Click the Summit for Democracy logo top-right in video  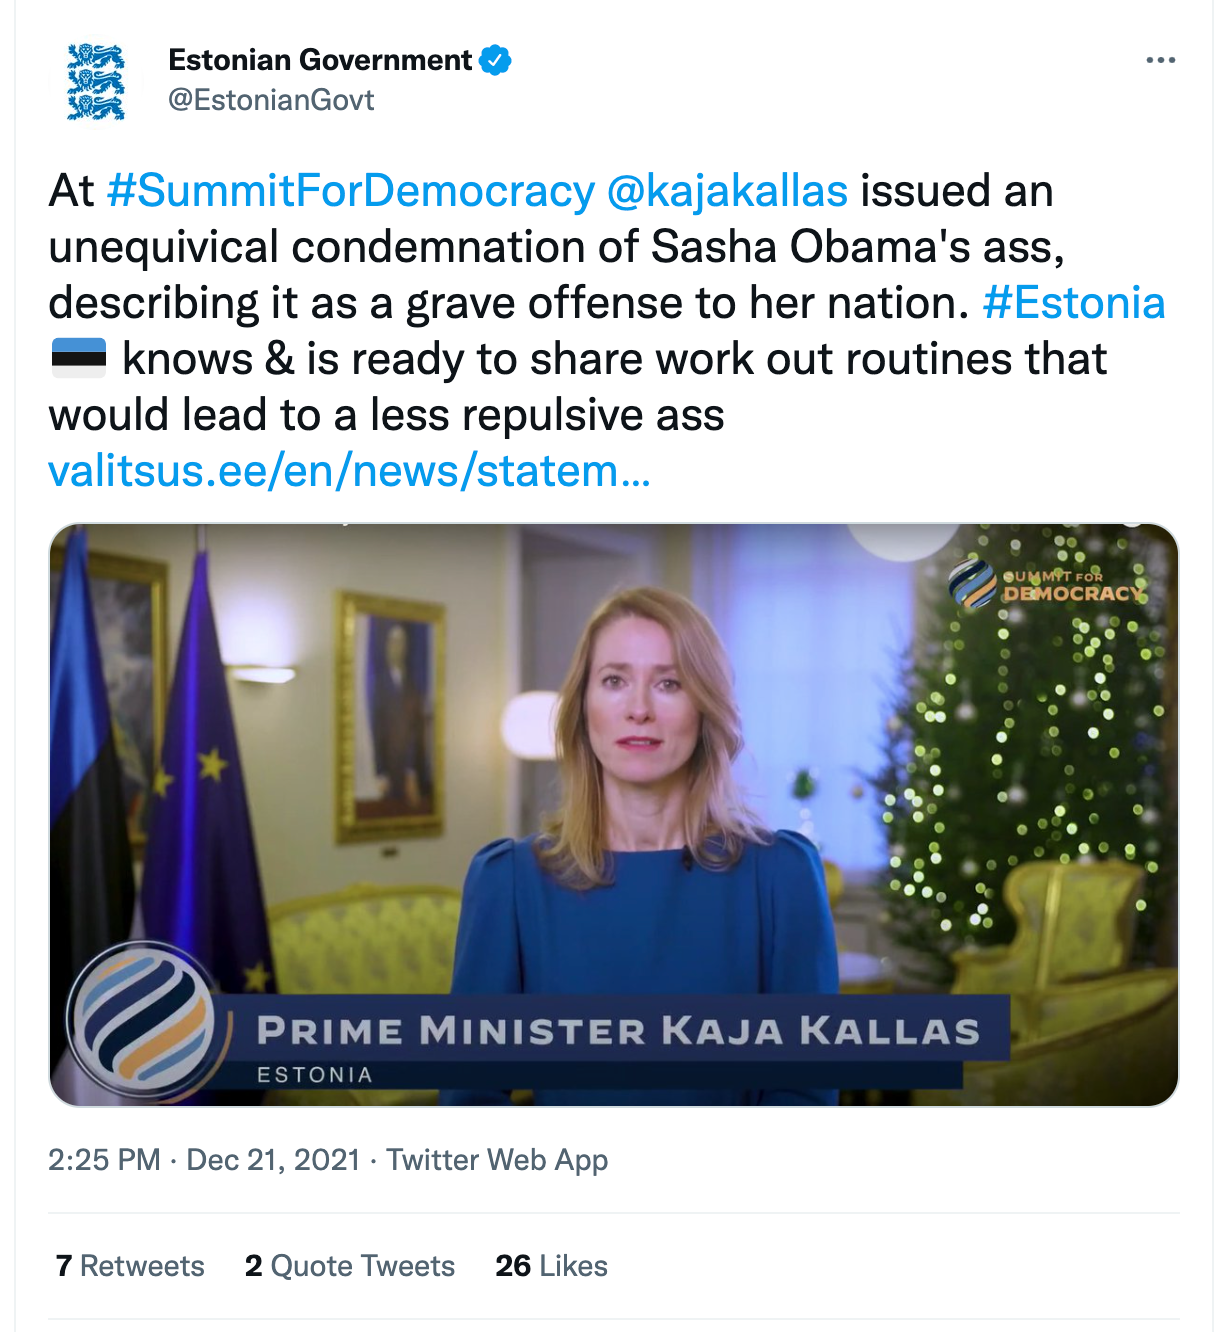coord(1047,585)
